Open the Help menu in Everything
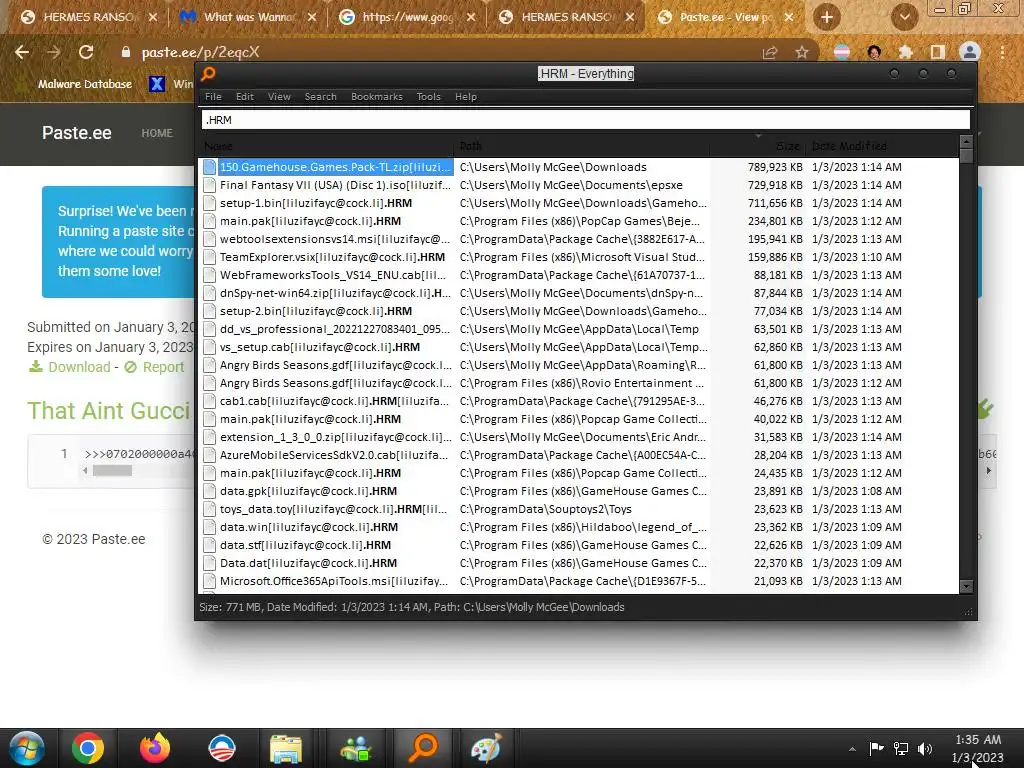The width and height of the screenshot is (1024, 768). (466, 97)
